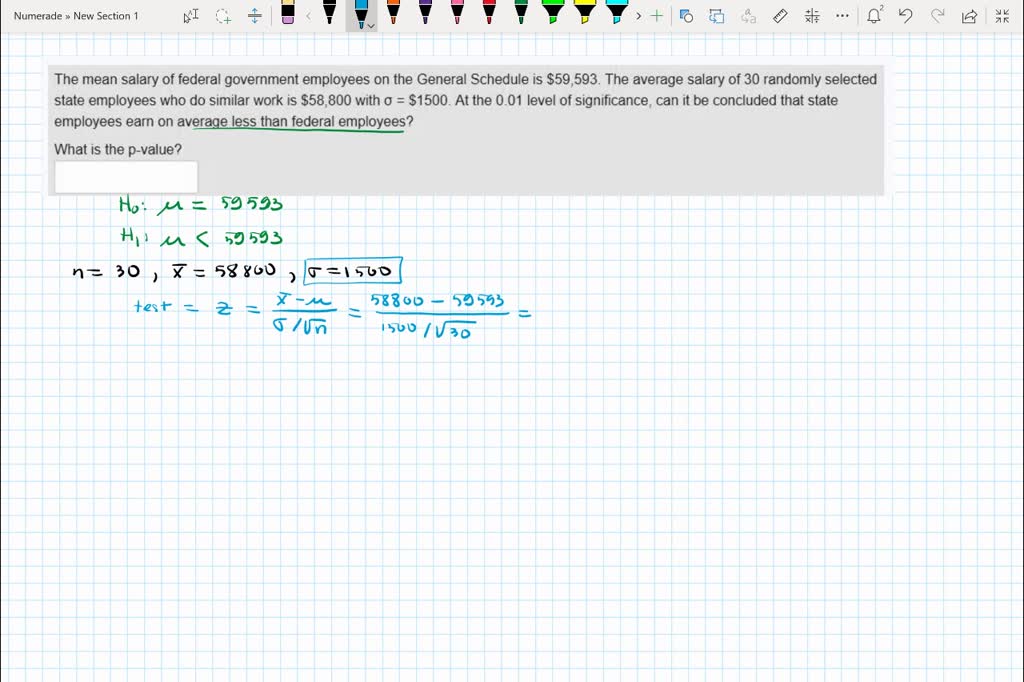Select the orange pen
This screenshot has width=1024, height=682.
click(x=392, y=13)
